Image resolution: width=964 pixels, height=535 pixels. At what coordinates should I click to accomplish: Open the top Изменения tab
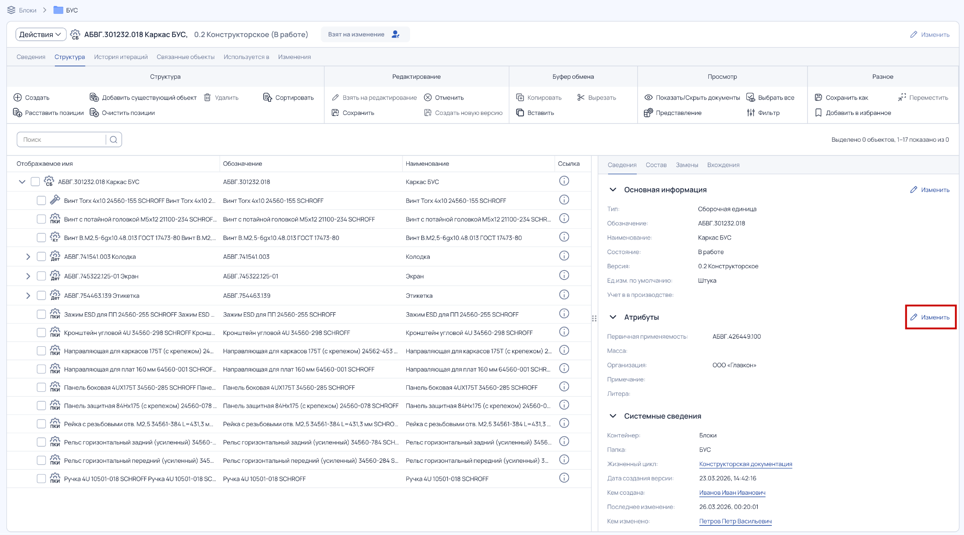tap(294, 57)
